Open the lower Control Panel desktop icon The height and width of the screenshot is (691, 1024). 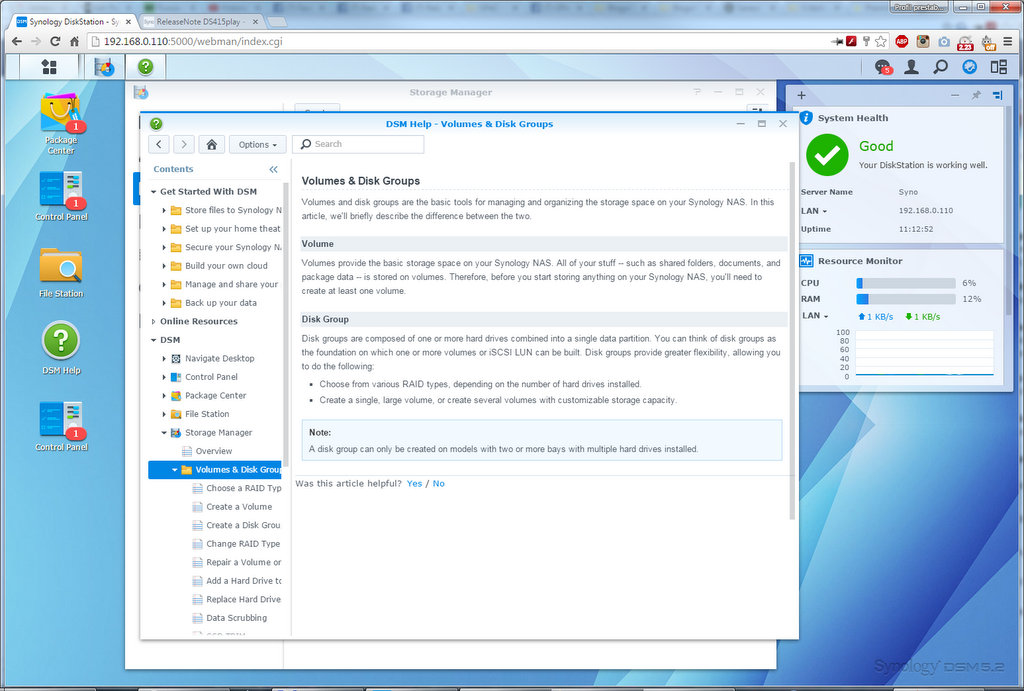(61, 426)
